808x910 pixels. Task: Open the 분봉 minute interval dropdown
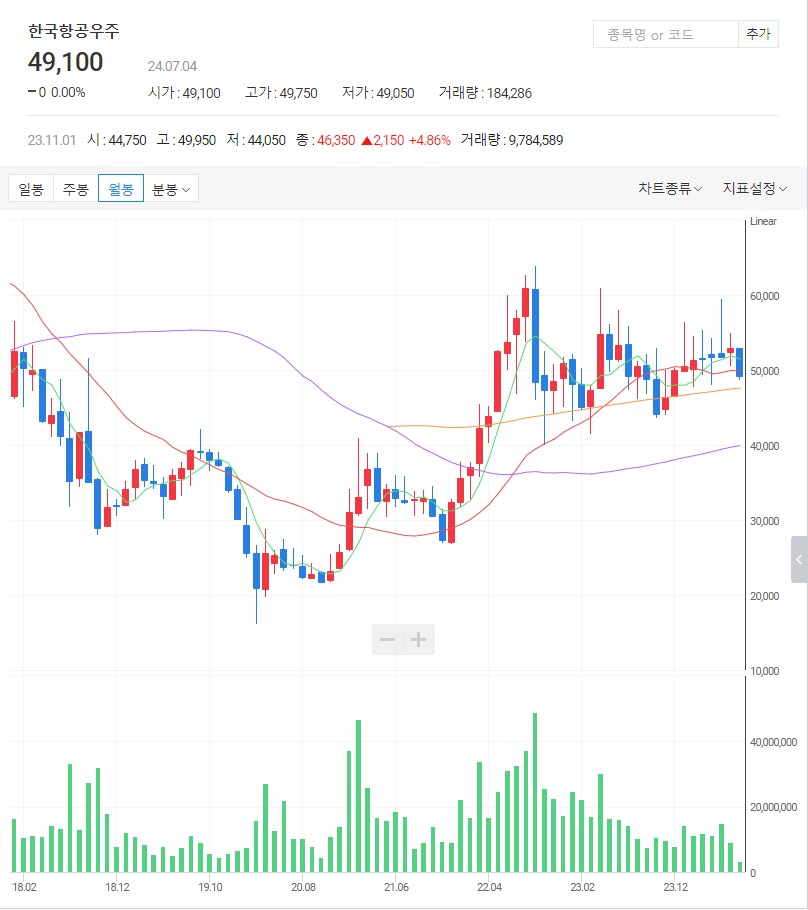click(x=172, y=189)
